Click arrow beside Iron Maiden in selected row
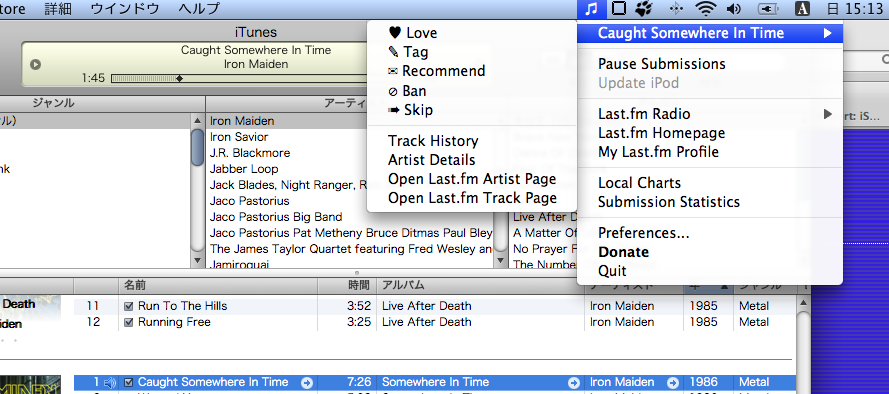Screen dimensions: 889x394 673,383
